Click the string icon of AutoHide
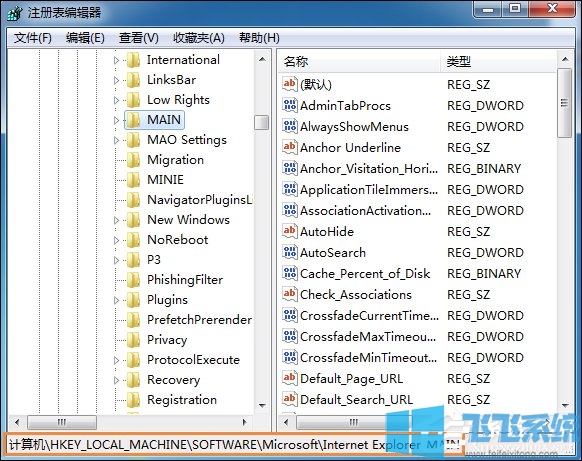Image resolution: width=582 pixels, height=461 pixels. click(290, 231)
